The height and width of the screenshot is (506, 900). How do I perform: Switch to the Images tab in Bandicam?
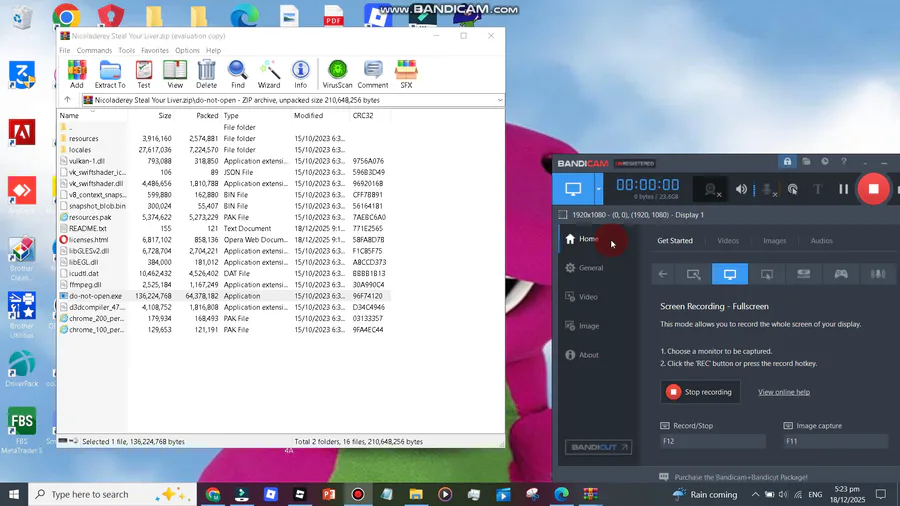click(x=774, y=241)
